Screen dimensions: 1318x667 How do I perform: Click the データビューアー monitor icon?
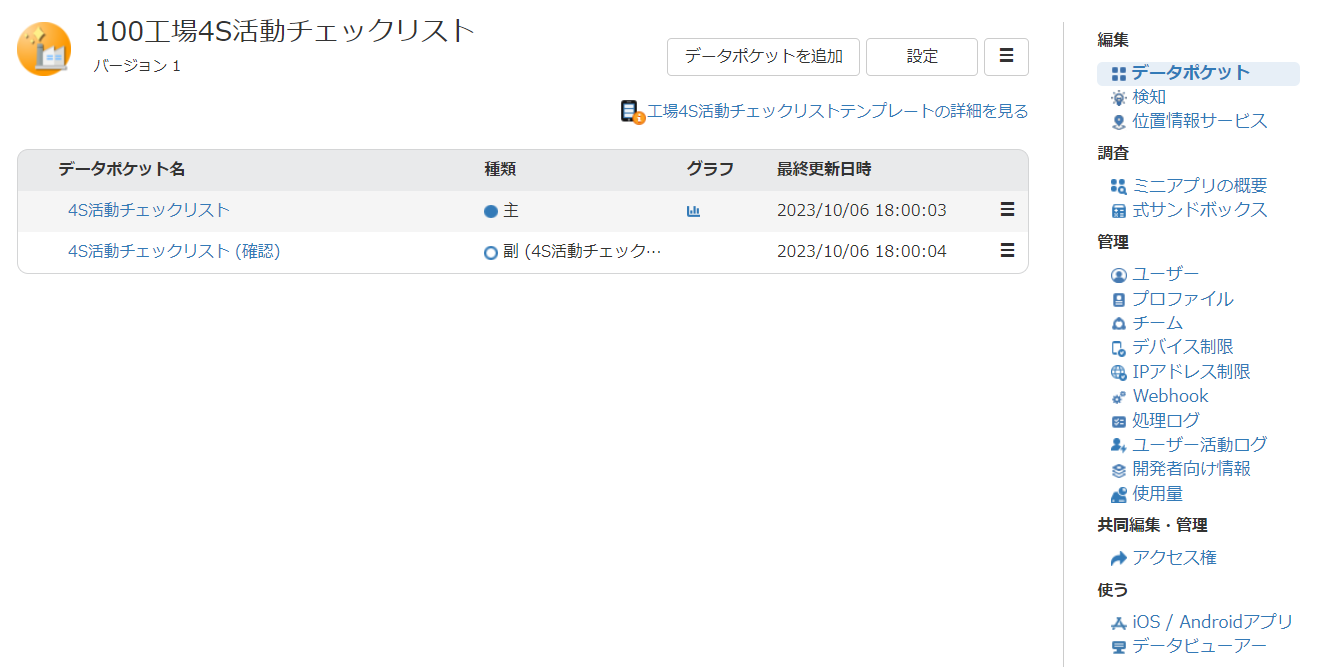click(x=1119, y=647)
